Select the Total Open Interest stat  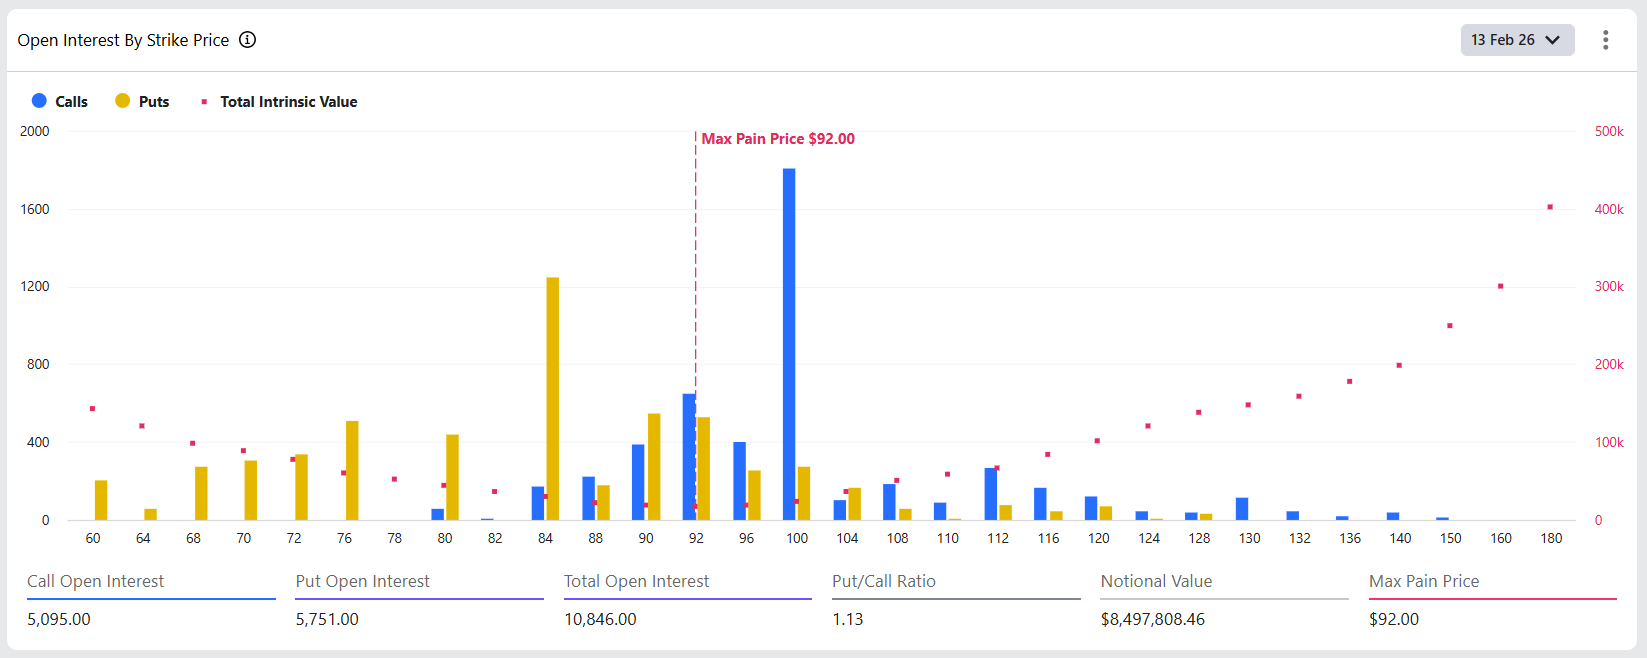pos(636,582)
